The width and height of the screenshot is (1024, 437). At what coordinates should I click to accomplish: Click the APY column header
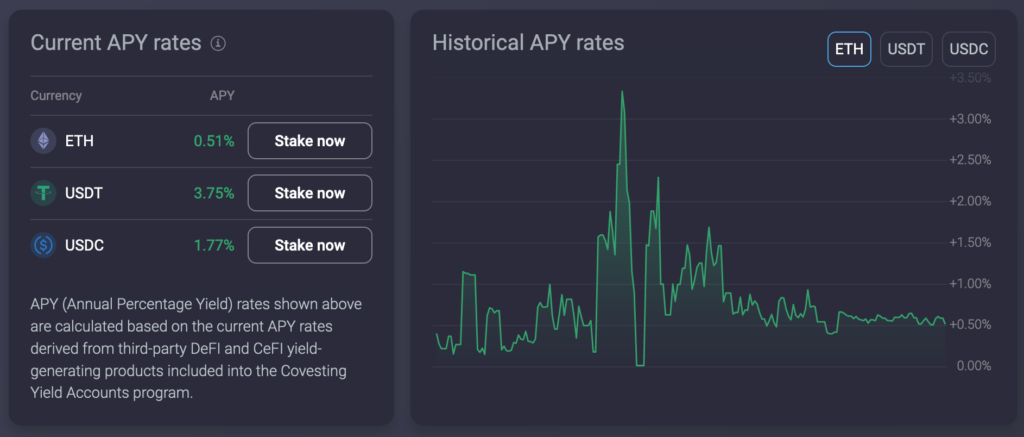221,96
